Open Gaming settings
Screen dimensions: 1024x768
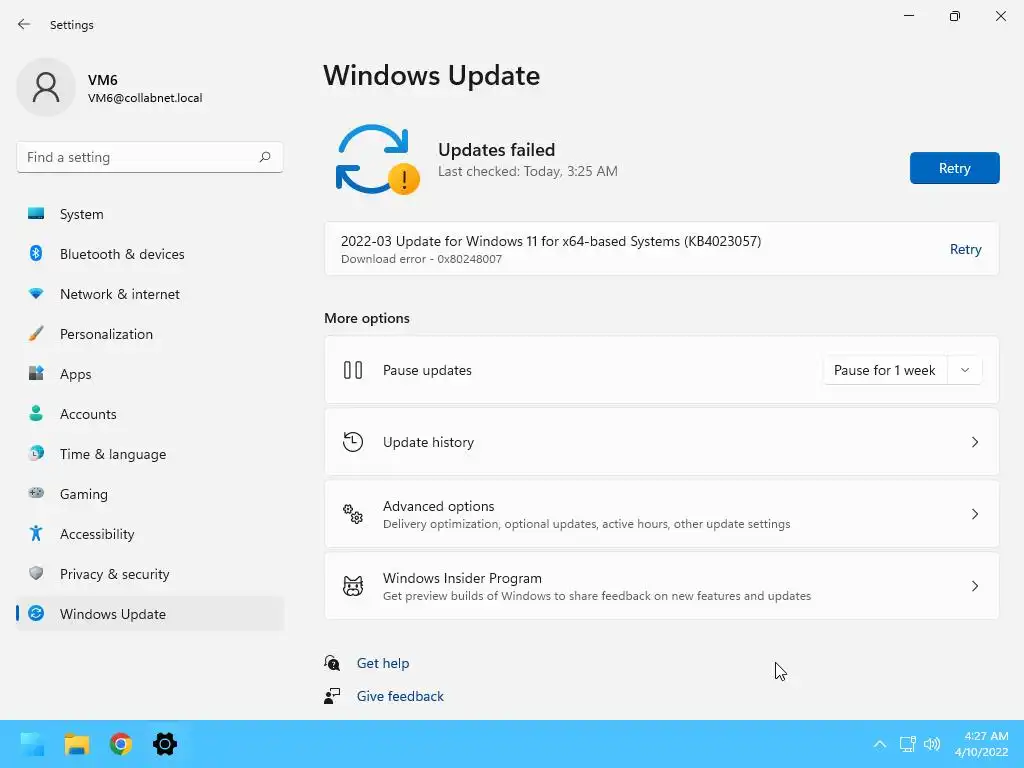pos(150,494)
